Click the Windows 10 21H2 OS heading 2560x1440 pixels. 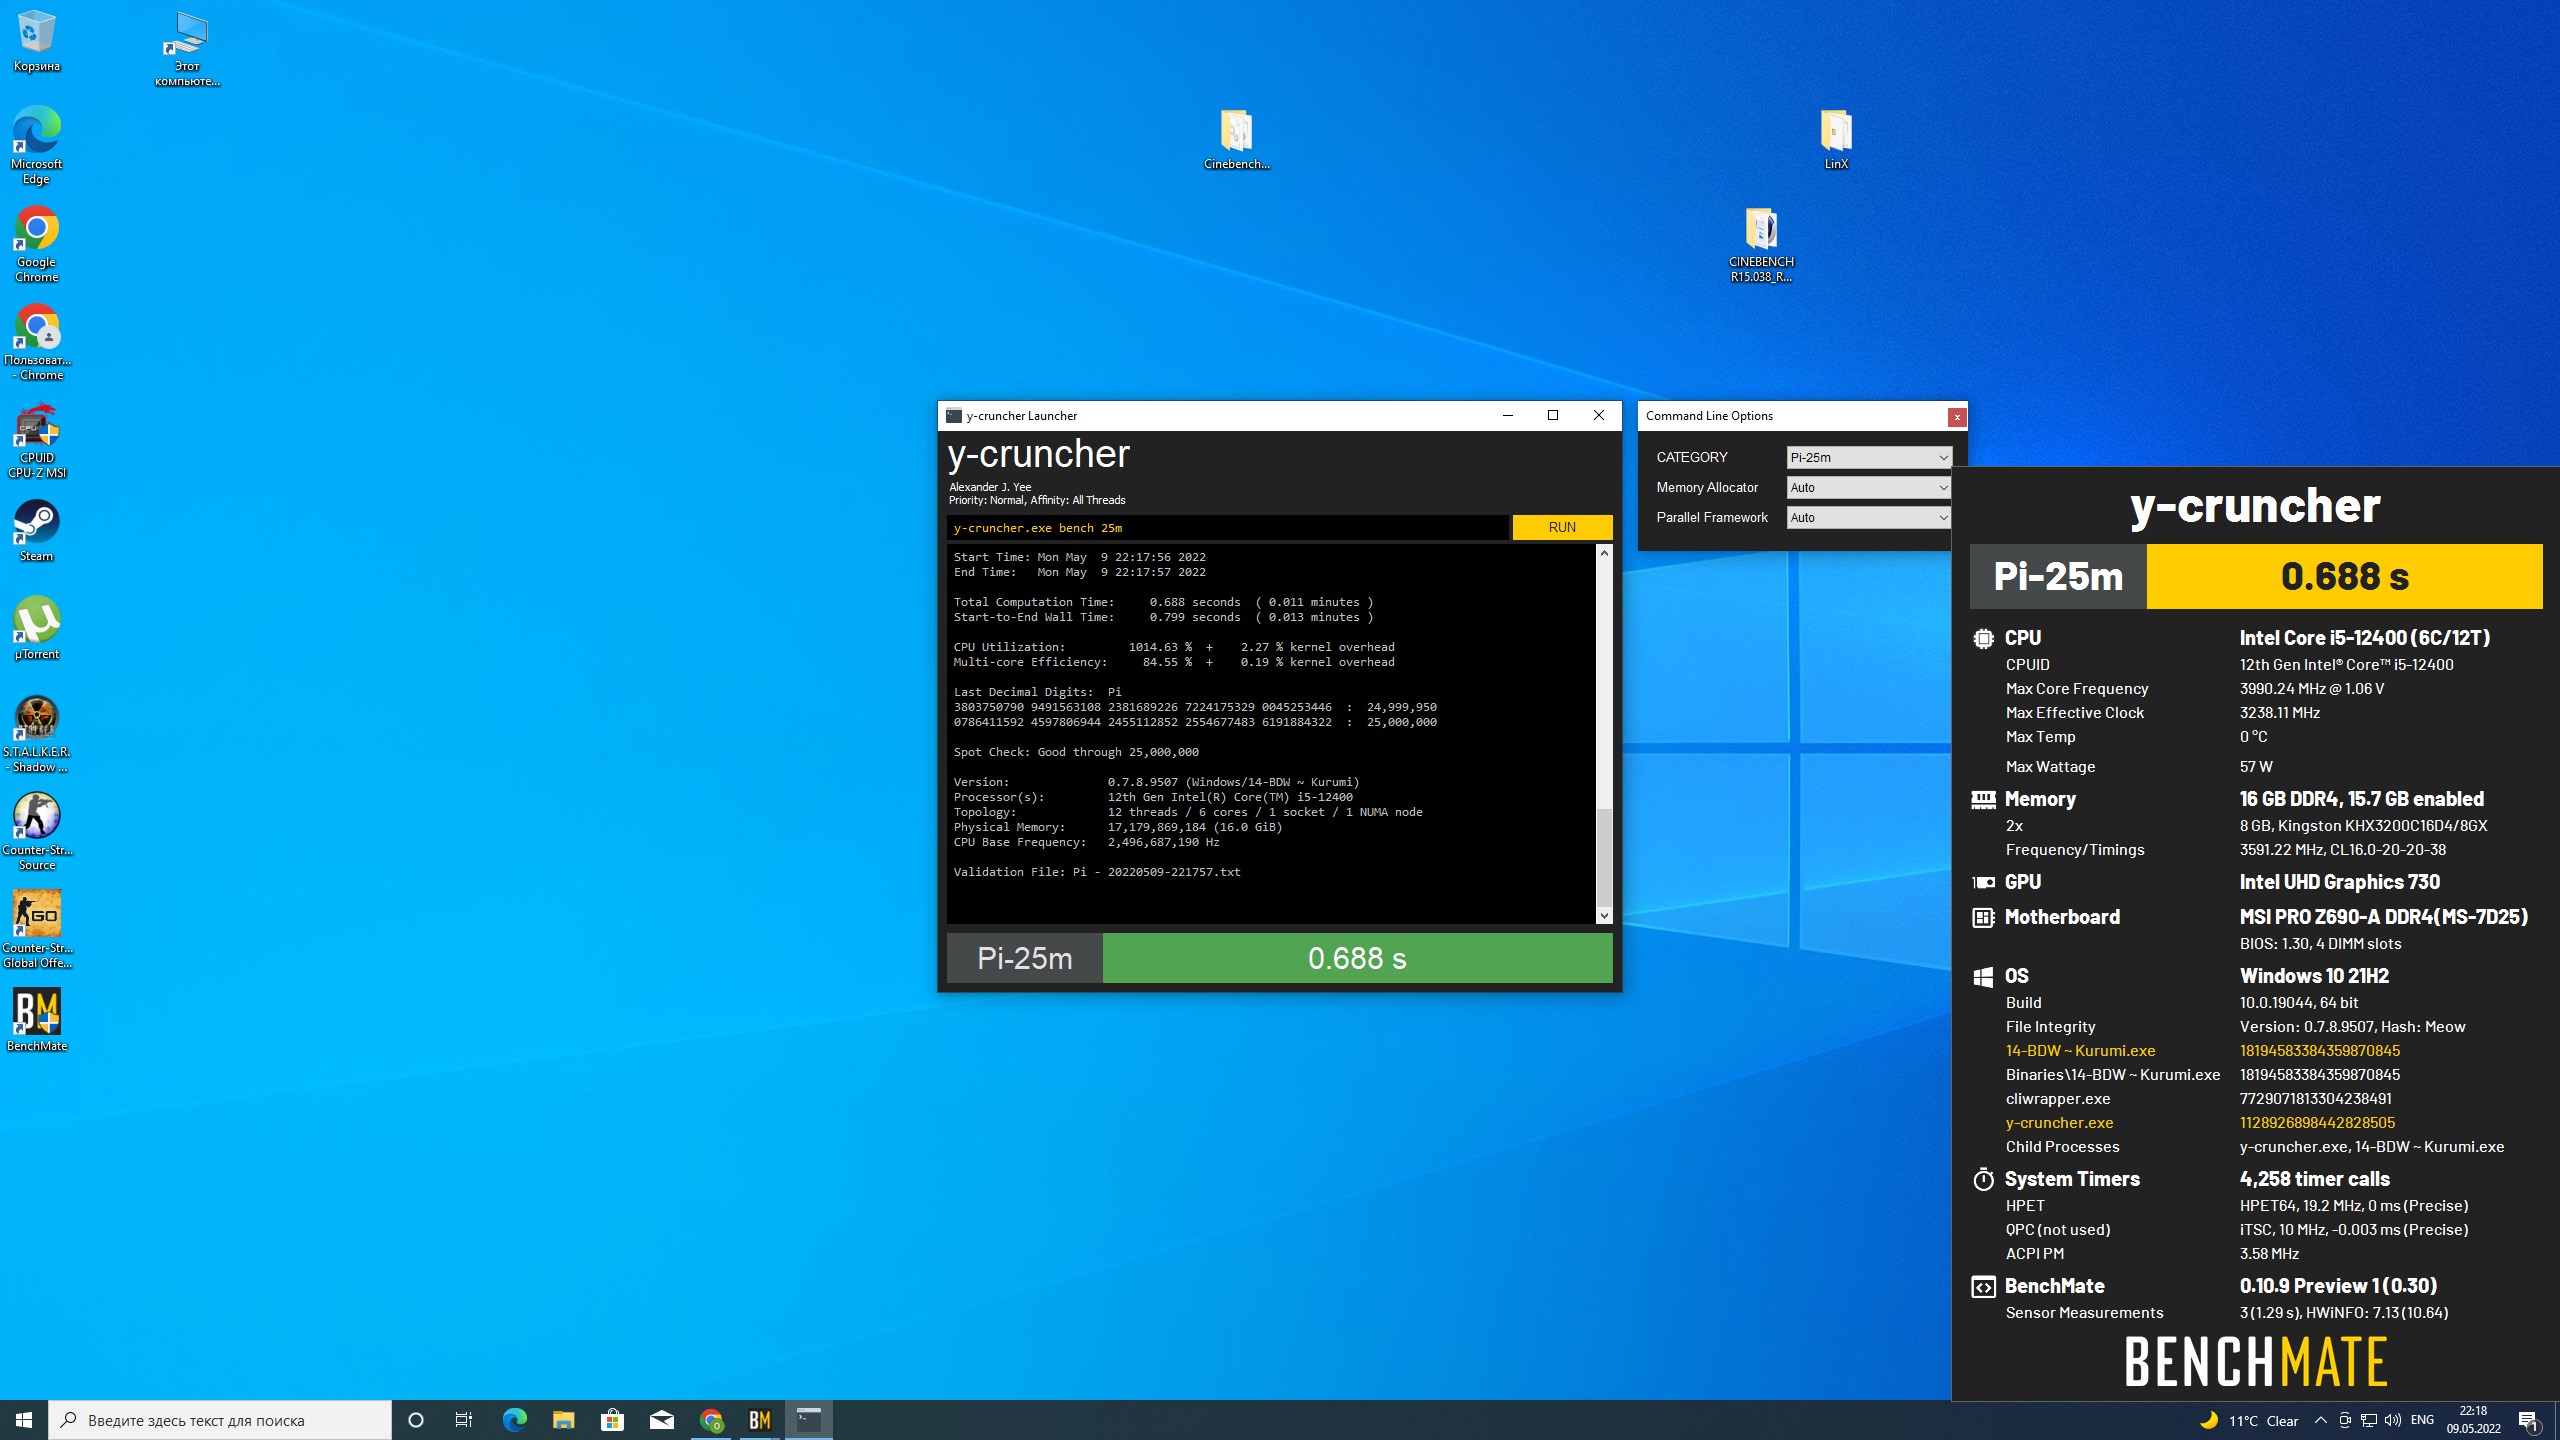coord(2314,976)
